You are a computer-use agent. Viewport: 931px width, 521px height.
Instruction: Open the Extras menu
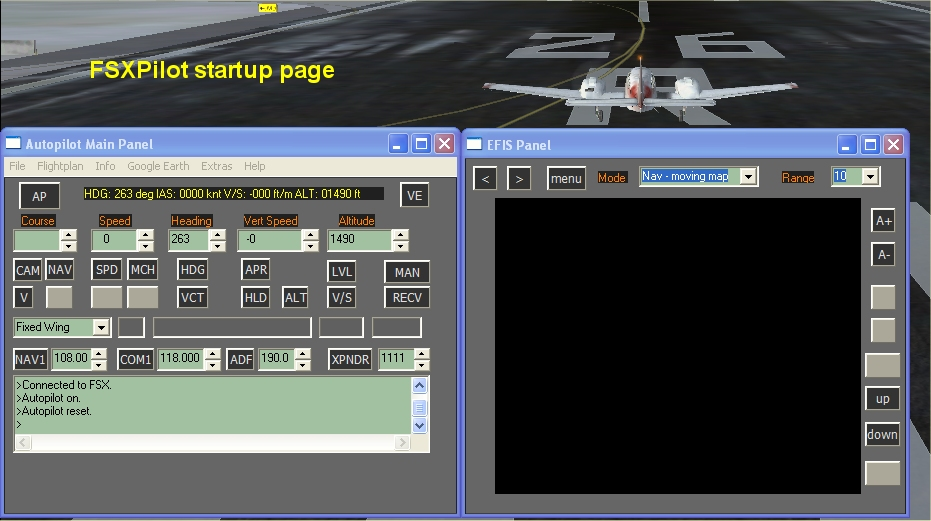[x=216, y=166]
